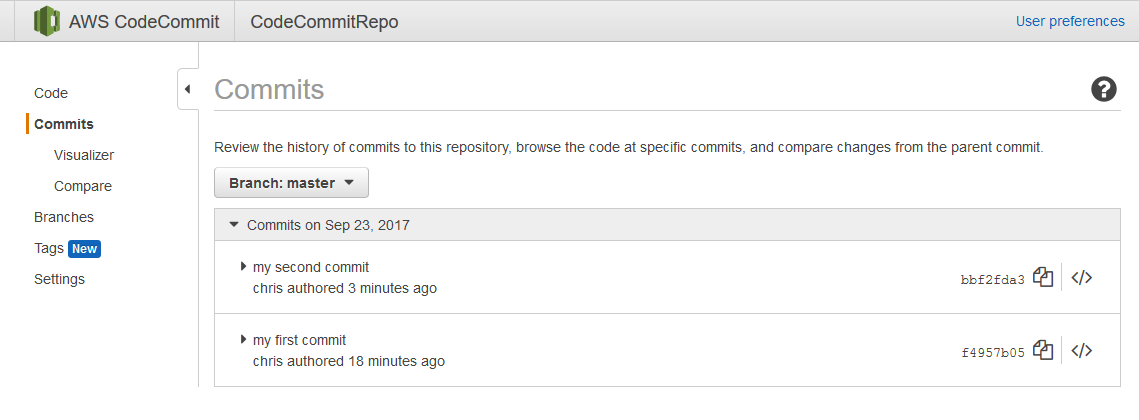The width and height of the screenshot is (1139, 420).
Task: Open the Code navigation item
Action: (51, 93)
